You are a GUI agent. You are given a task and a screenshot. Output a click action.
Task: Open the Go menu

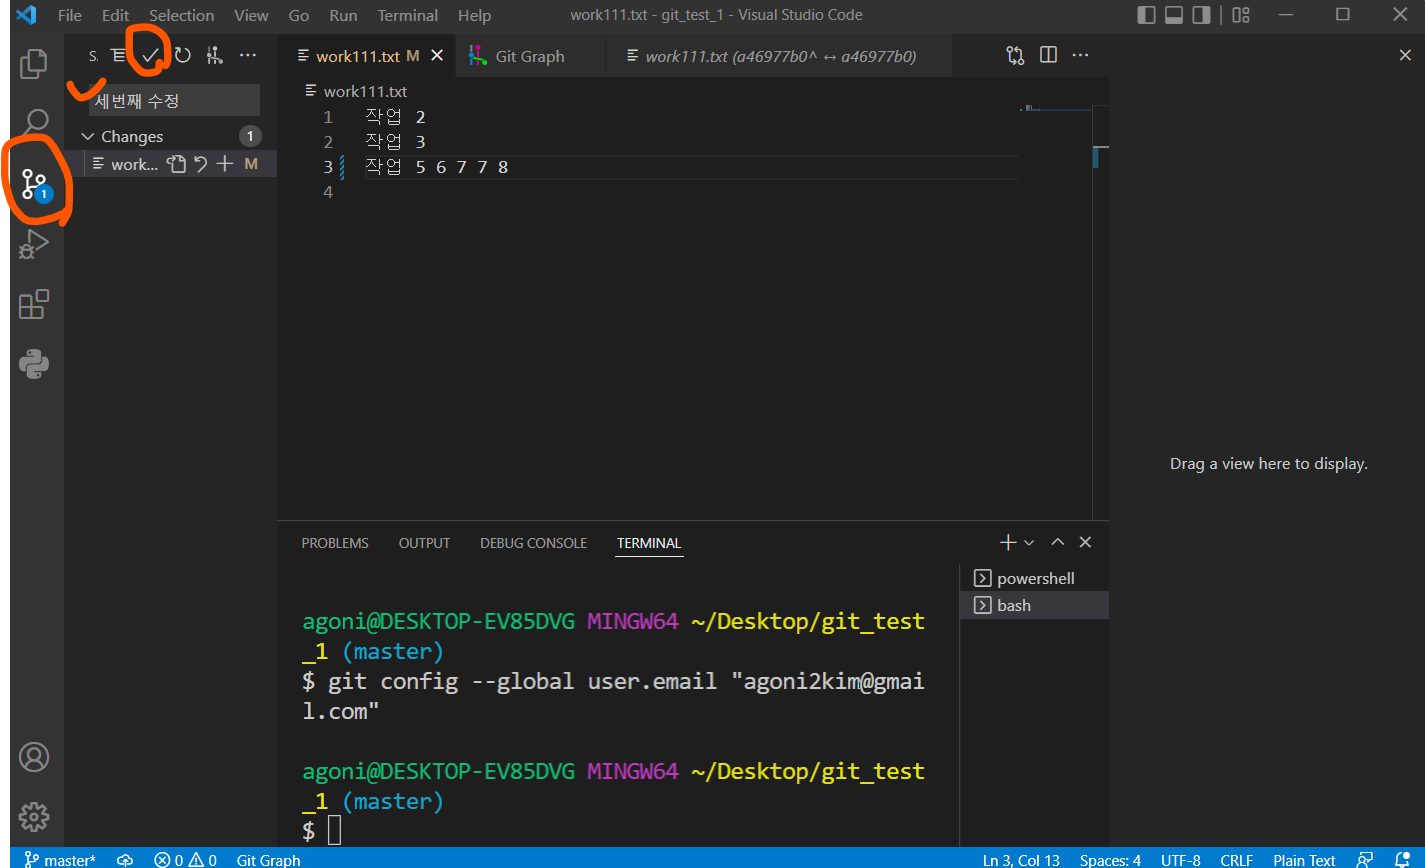pyautogui.click(x=299, y=15)
